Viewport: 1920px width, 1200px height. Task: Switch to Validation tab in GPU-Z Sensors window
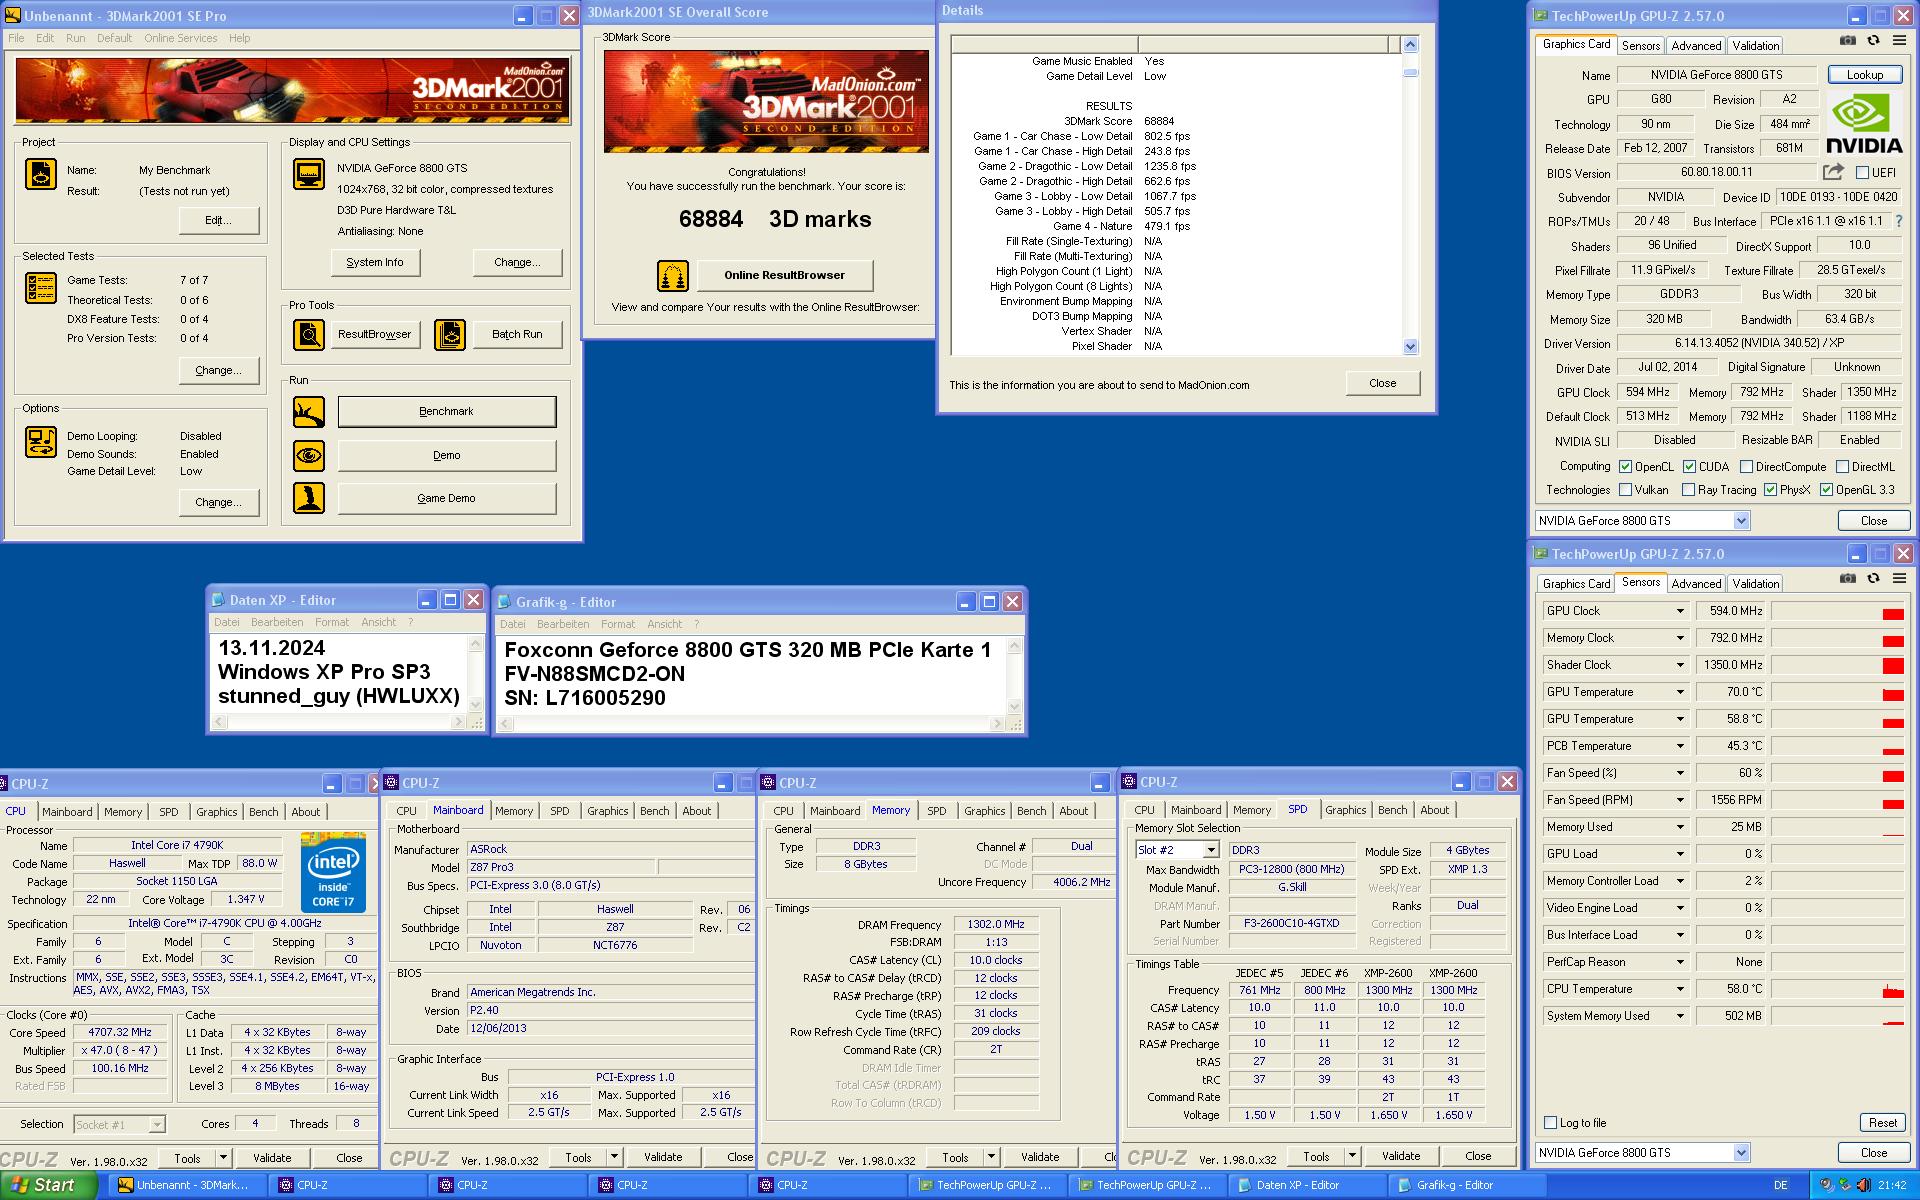[1755, 584]
